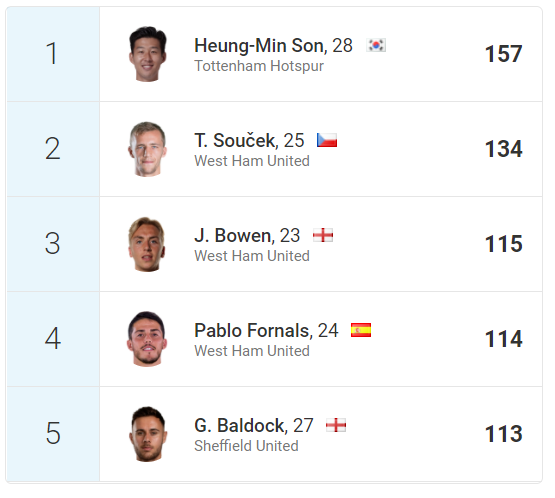Open the Sheffield United team link
555x498 pixels.
point(246,446)
